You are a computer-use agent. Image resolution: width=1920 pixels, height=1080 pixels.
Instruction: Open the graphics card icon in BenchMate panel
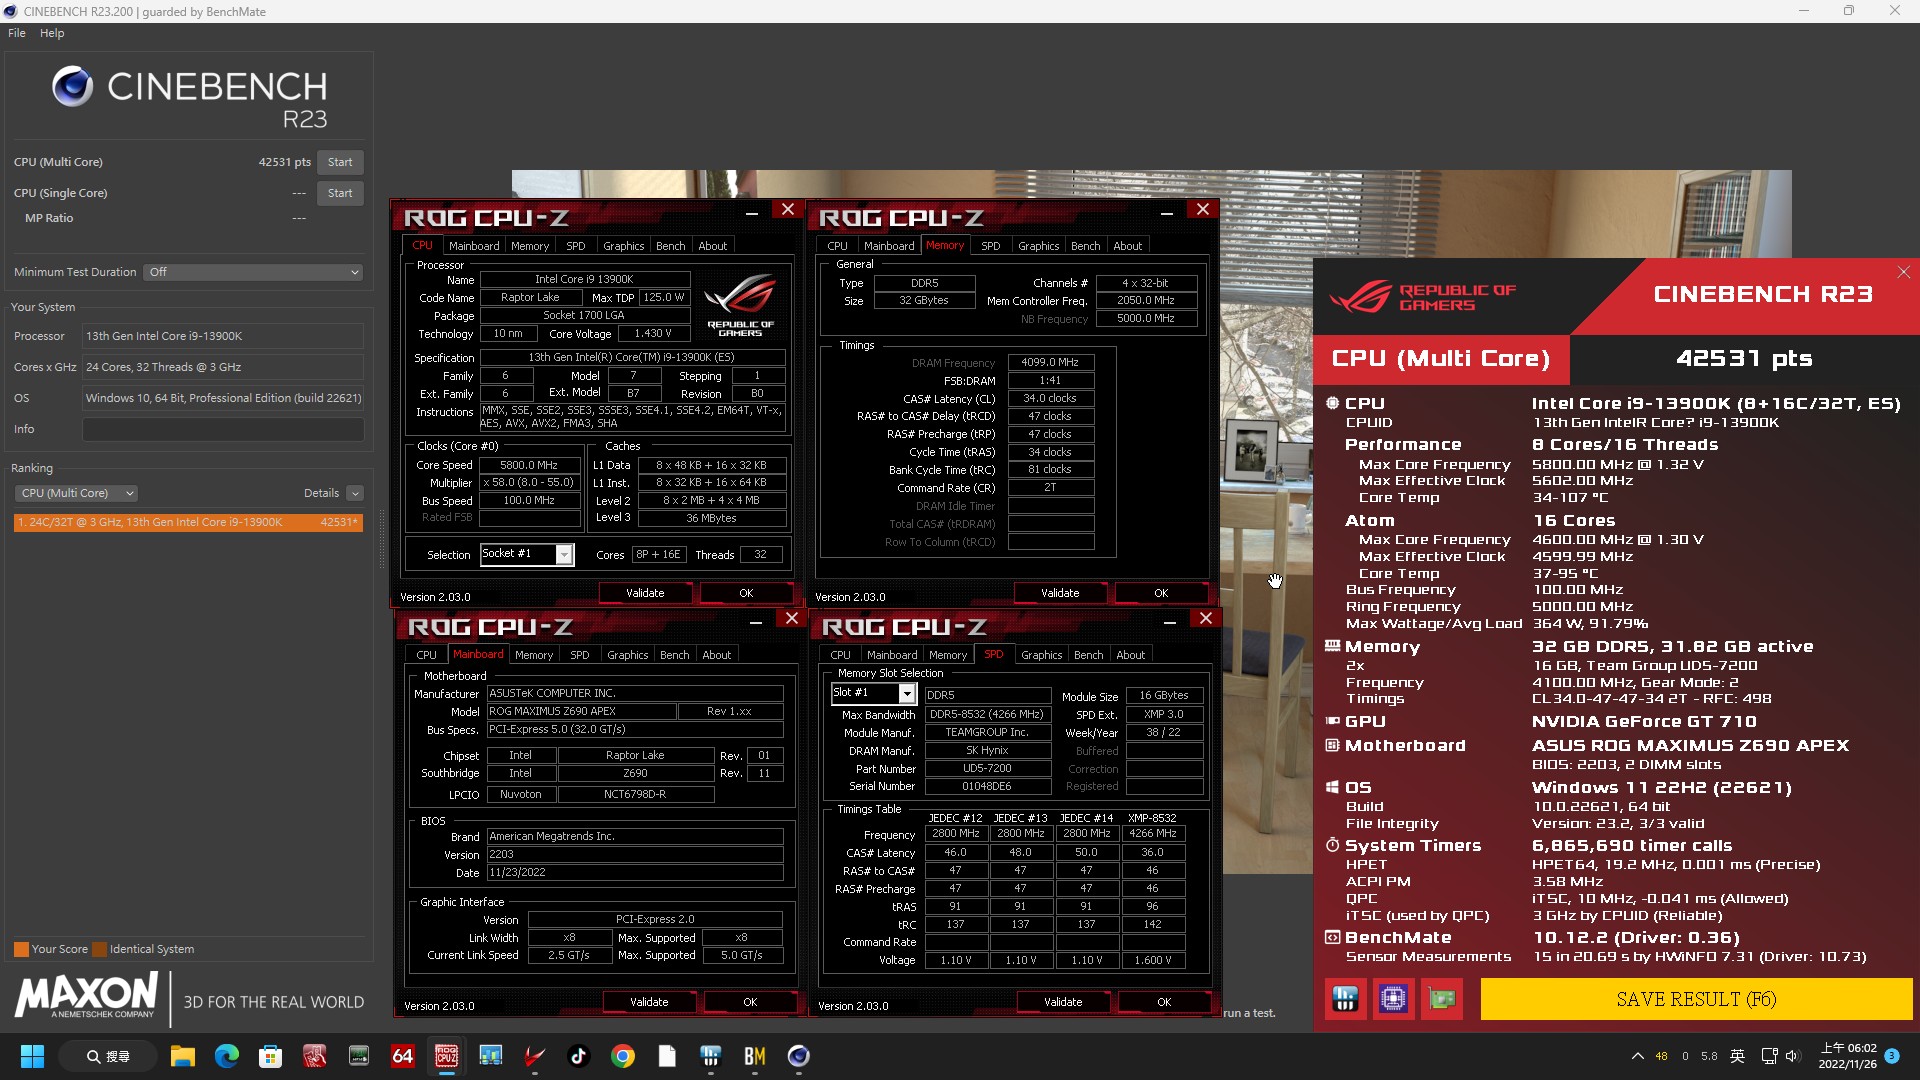point(1442,999)
